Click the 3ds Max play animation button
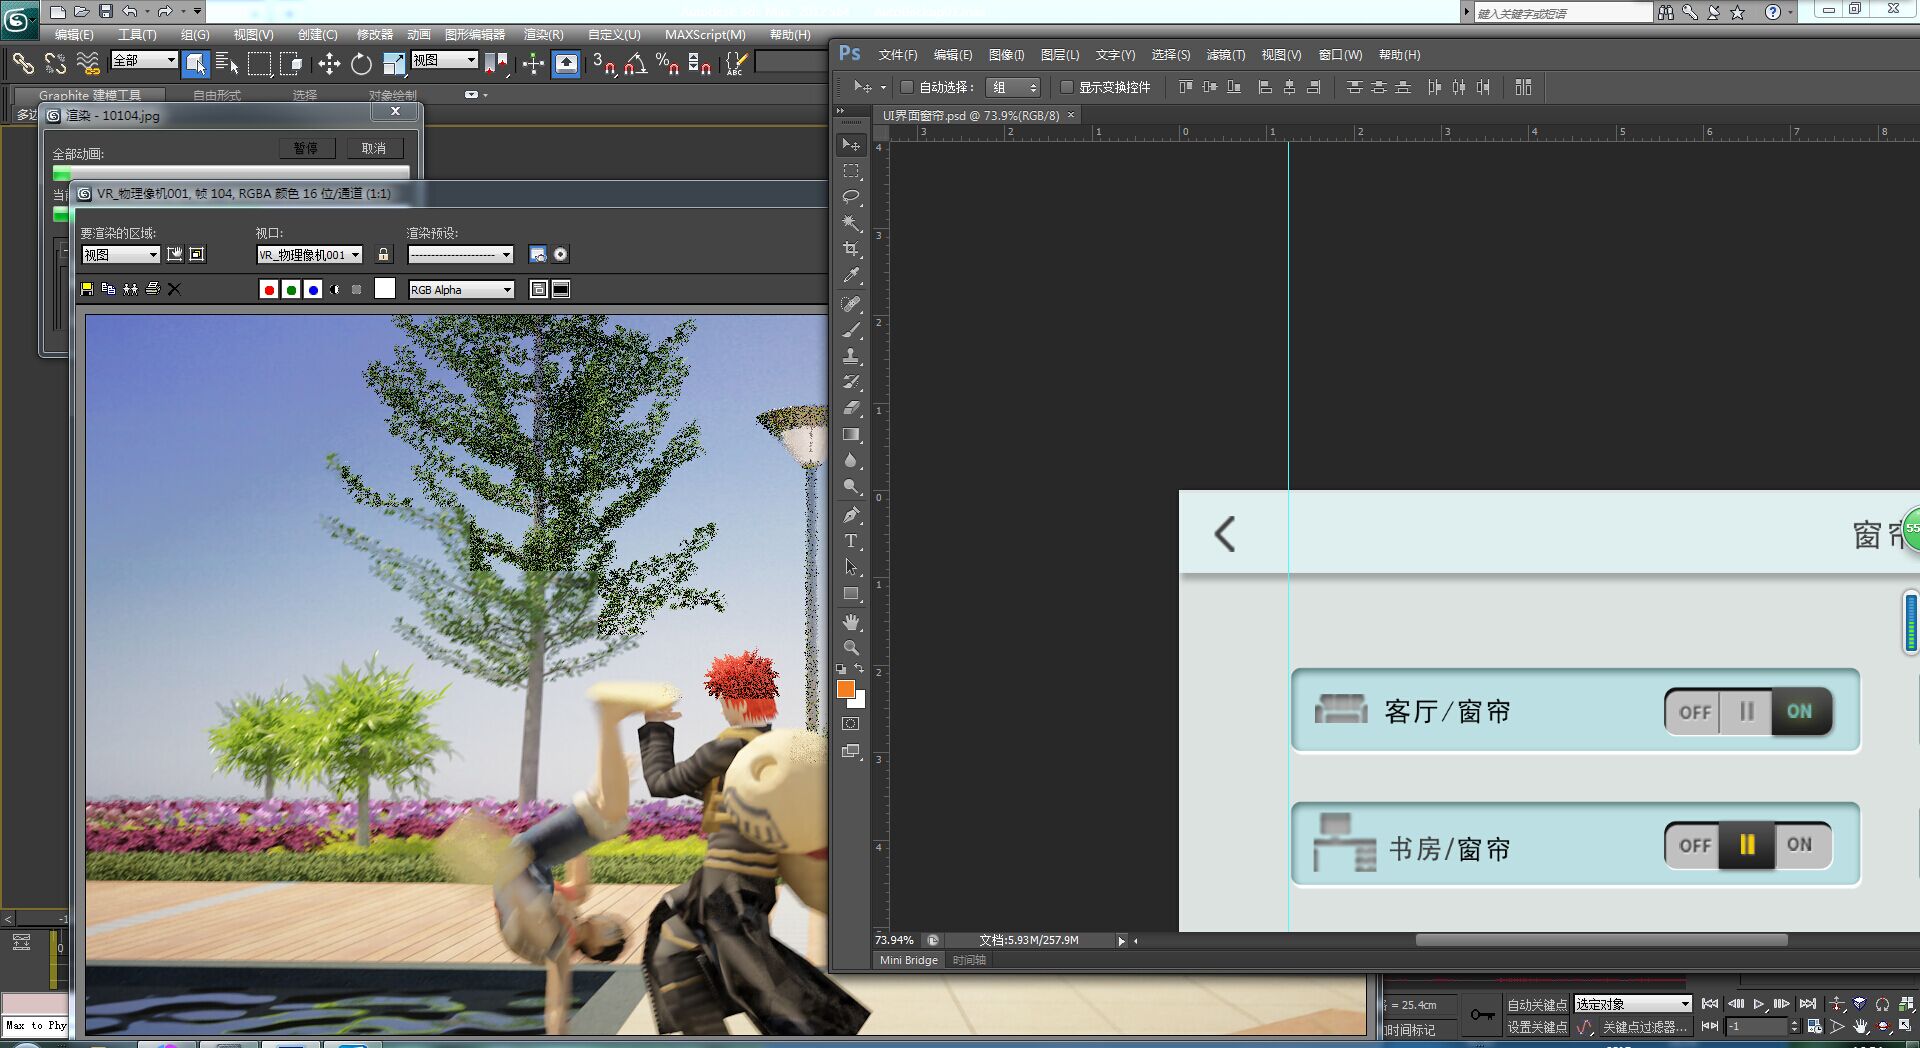Image resolution: width=1920 pixels, height=1048 pixels. click(1758, 1004)
